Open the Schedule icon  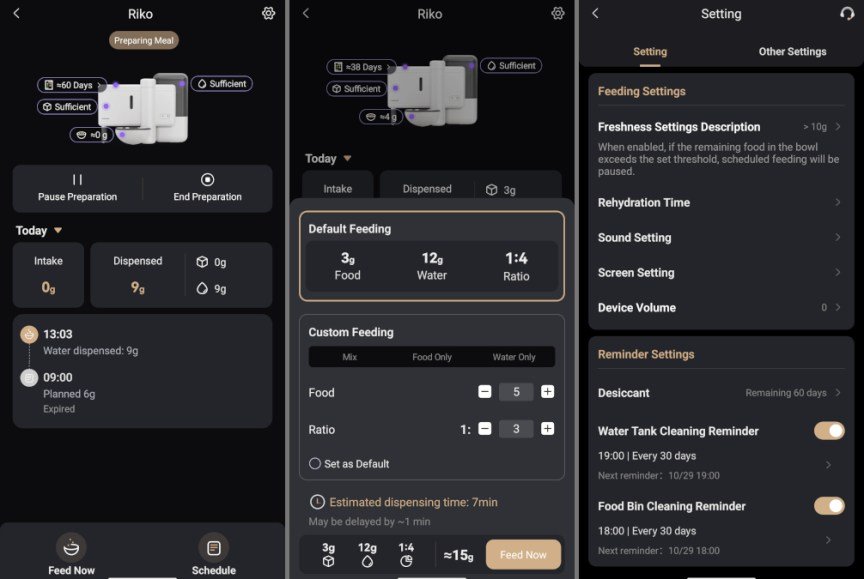tap(213, 548)
